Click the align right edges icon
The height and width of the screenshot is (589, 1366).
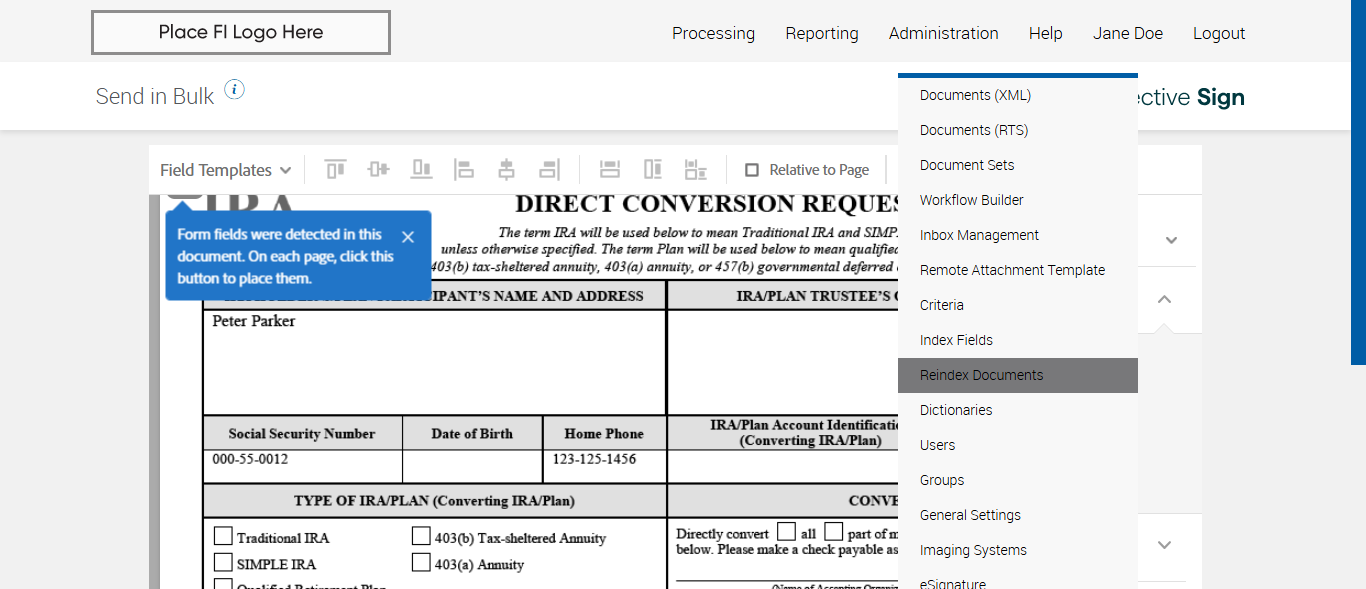549,170
